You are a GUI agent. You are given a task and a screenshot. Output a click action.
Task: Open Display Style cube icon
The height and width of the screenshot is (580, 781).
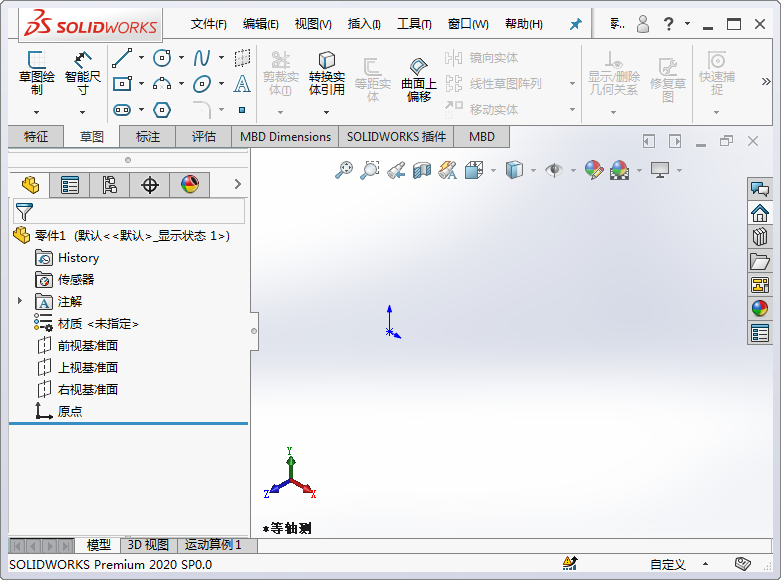514,170
